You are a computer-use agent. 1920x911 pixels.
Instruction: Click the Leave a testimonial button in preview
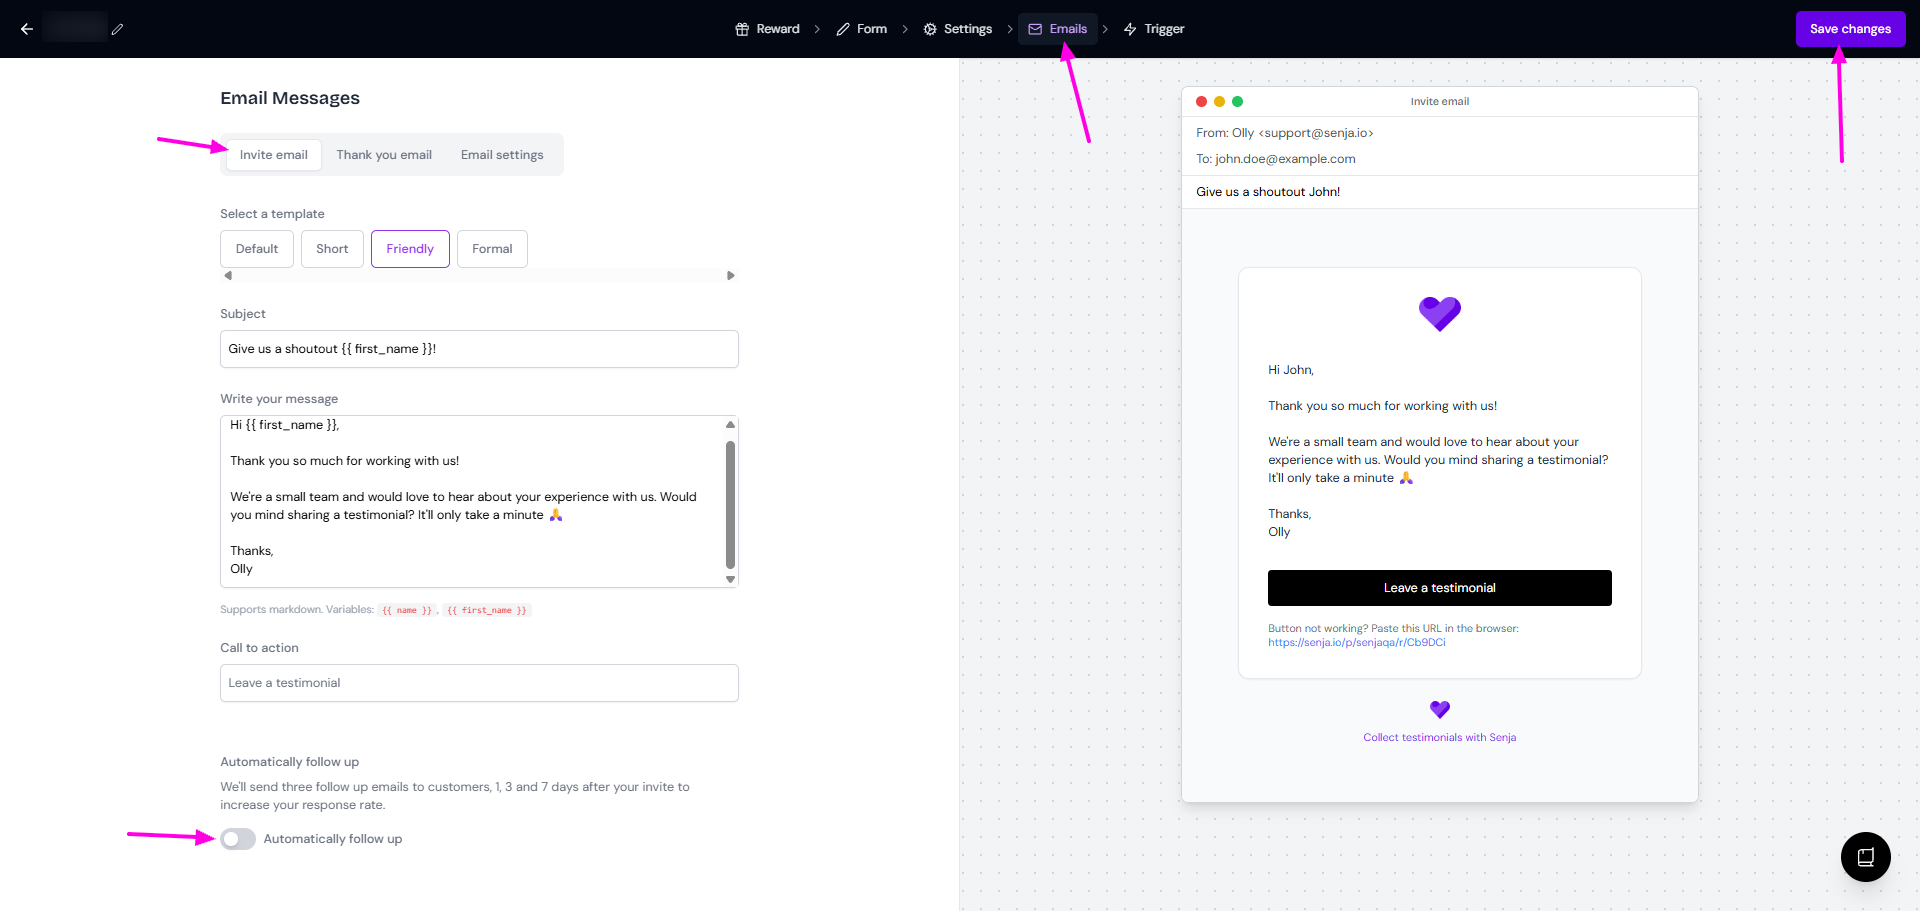[1439, 588]
